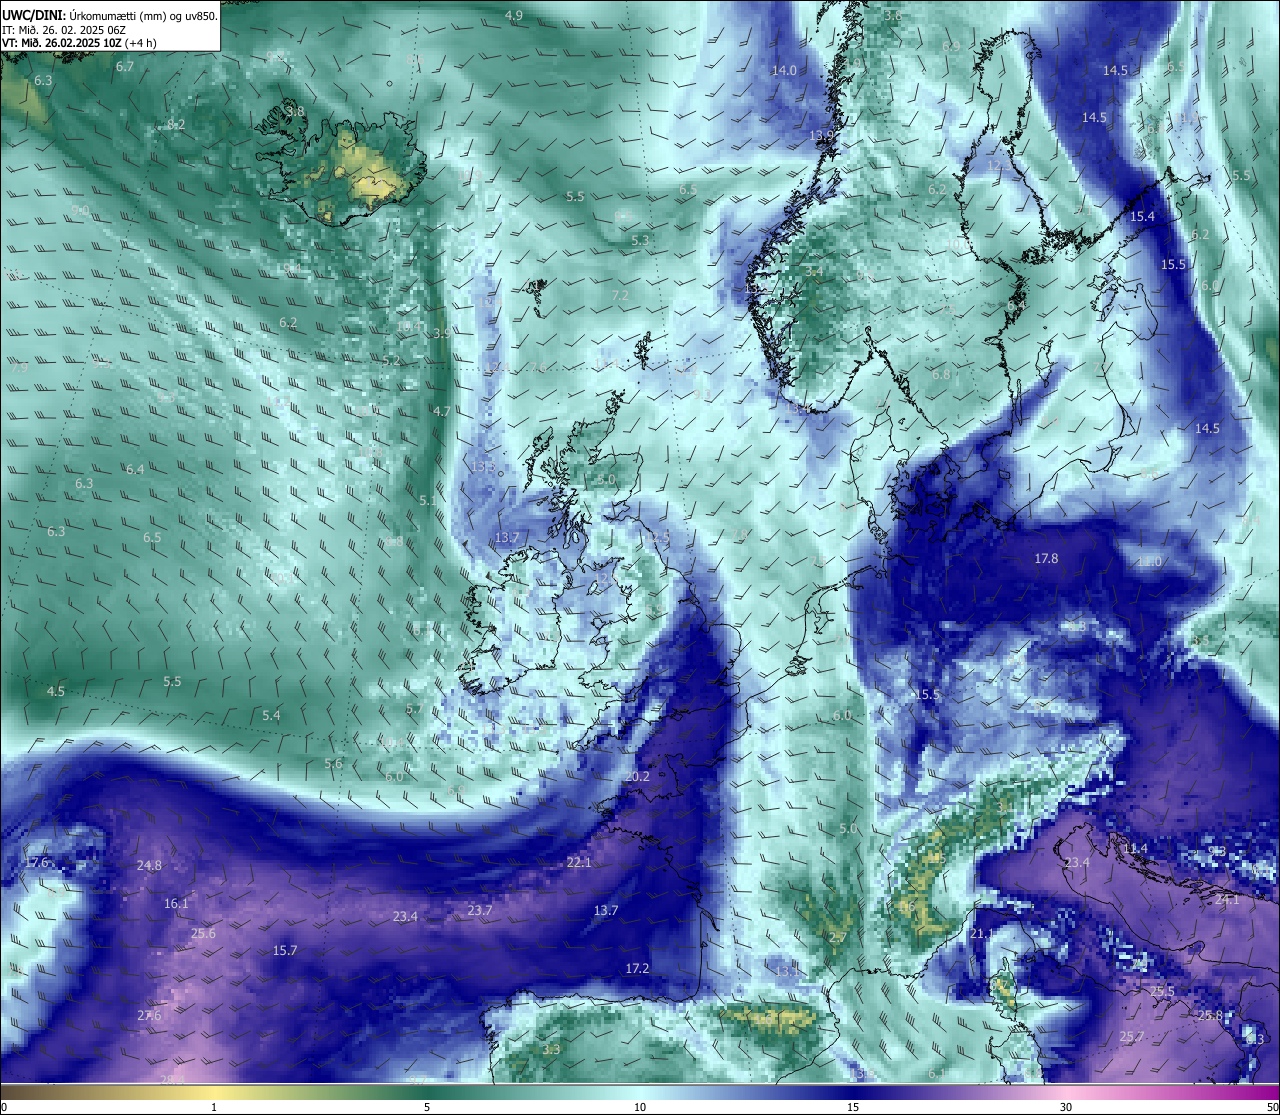Screen dimensions: 1280x1115
Task: Select the VT 10Z valid time line
Action: point(79,43)
